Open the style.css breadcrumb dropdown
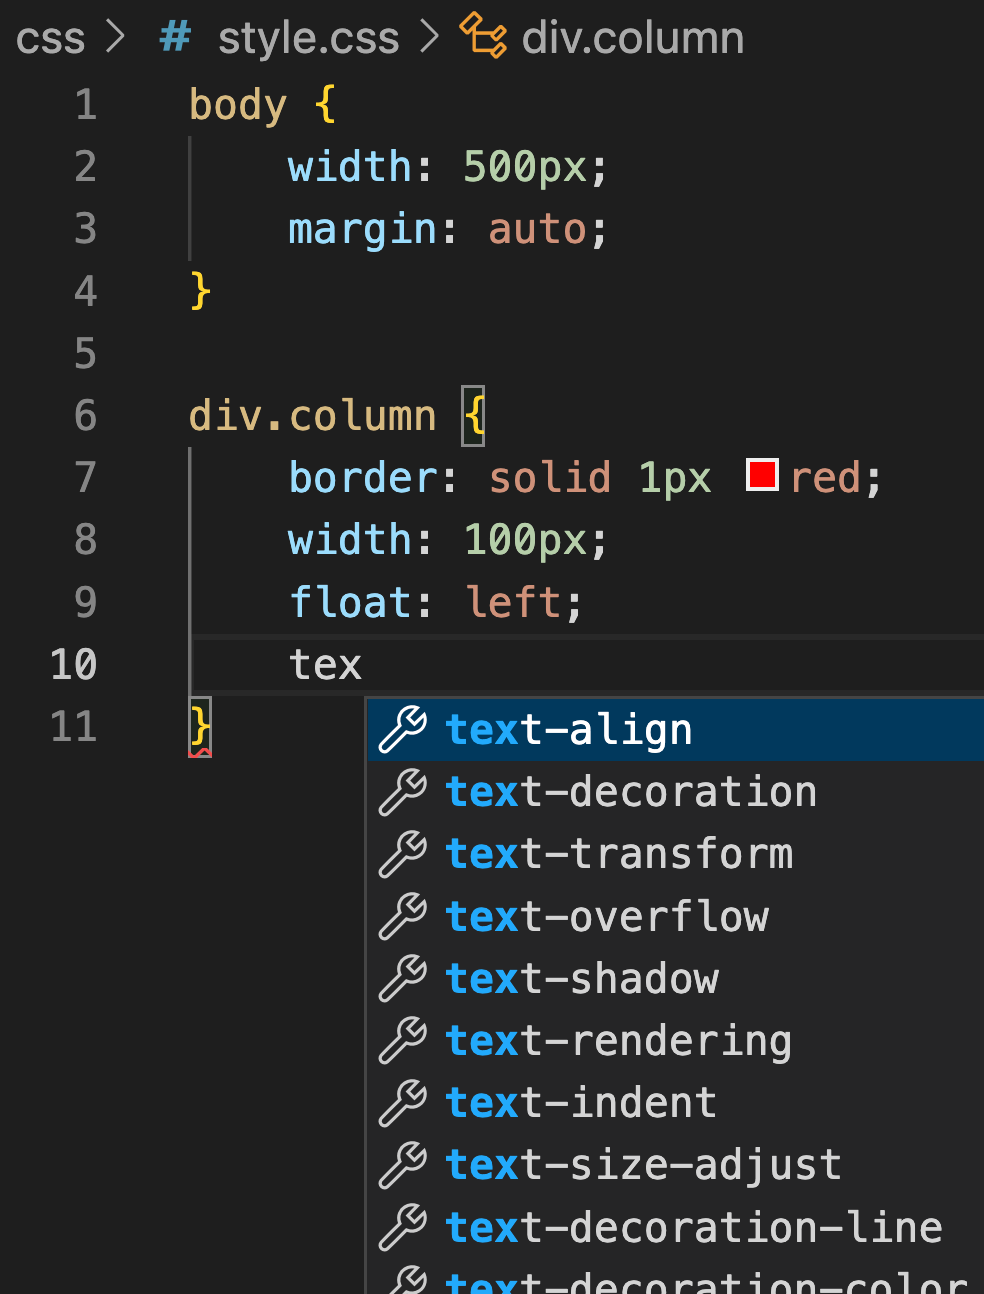 (x=308, y=39)
